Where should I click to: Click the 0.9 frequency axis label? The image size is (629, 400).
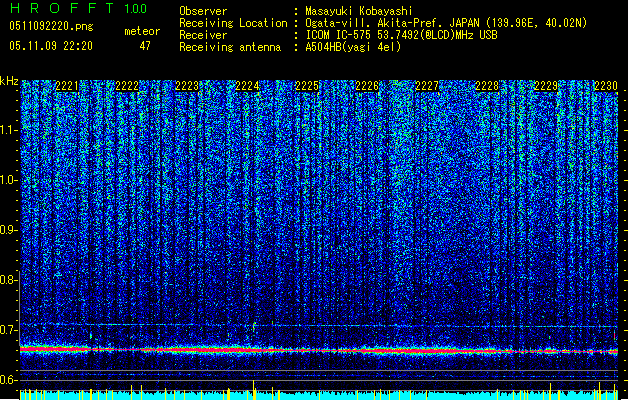tap(9, 230)
